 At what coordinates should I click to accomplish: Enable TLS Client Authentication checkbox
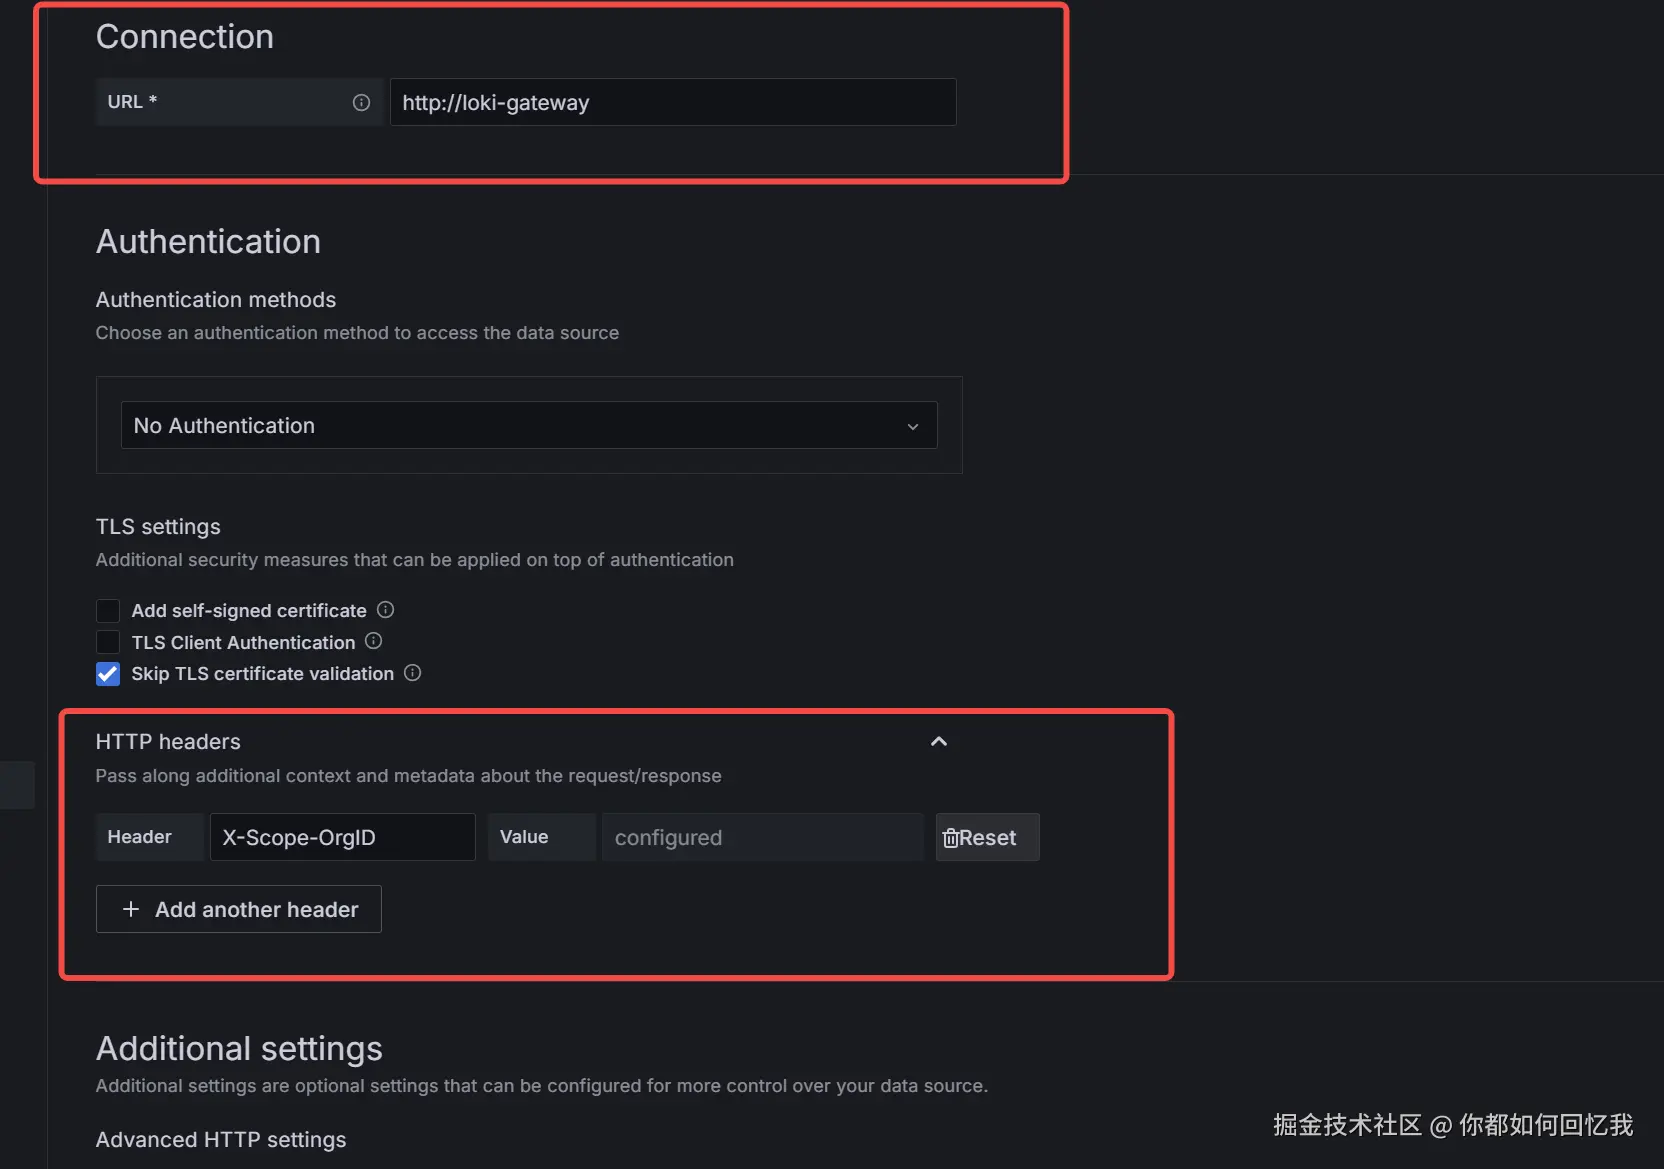[108, 642]
